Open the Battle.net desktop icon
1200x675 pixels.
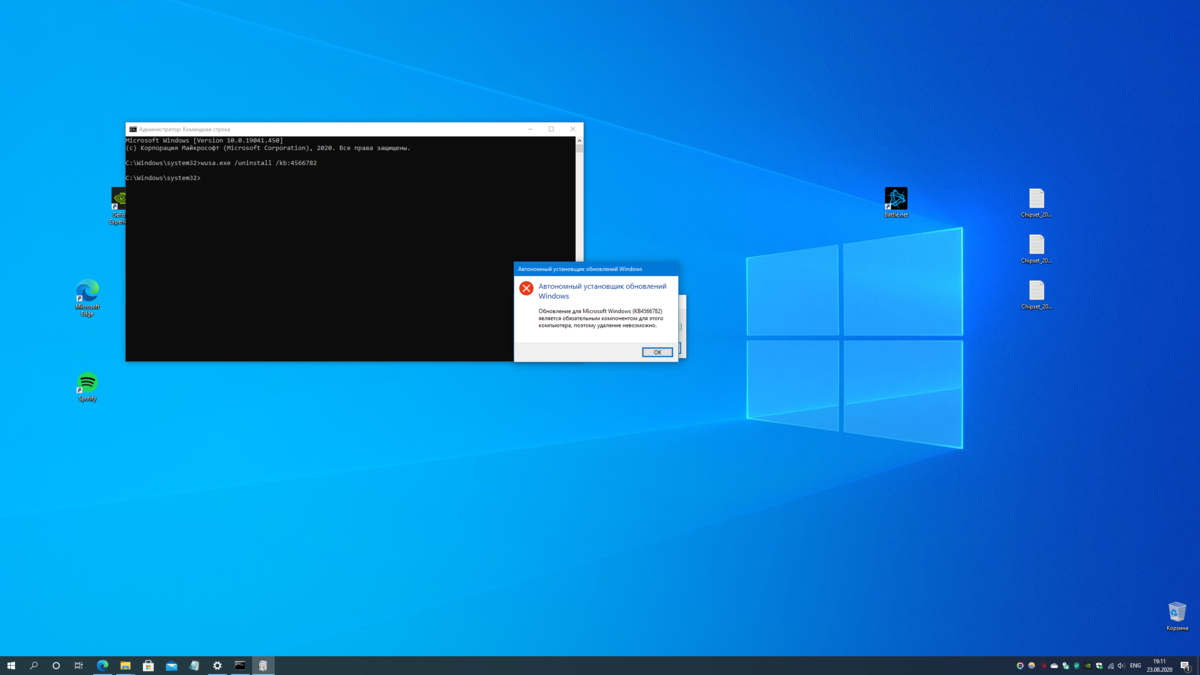896,198
